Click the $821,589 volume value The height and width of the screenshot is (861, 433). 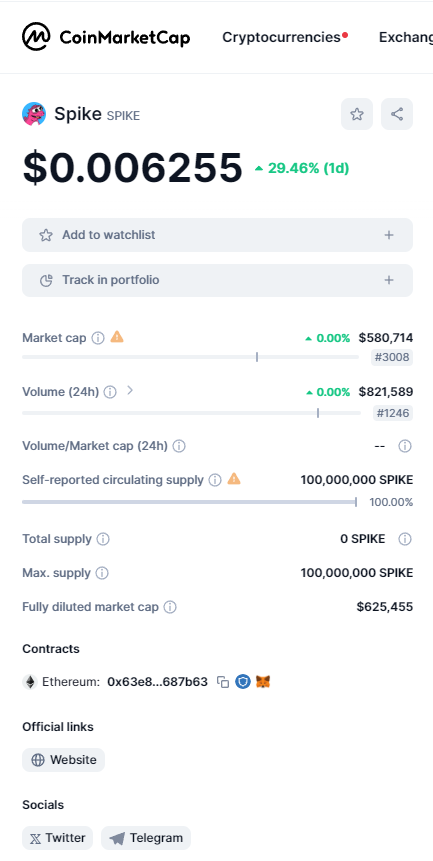386,392
